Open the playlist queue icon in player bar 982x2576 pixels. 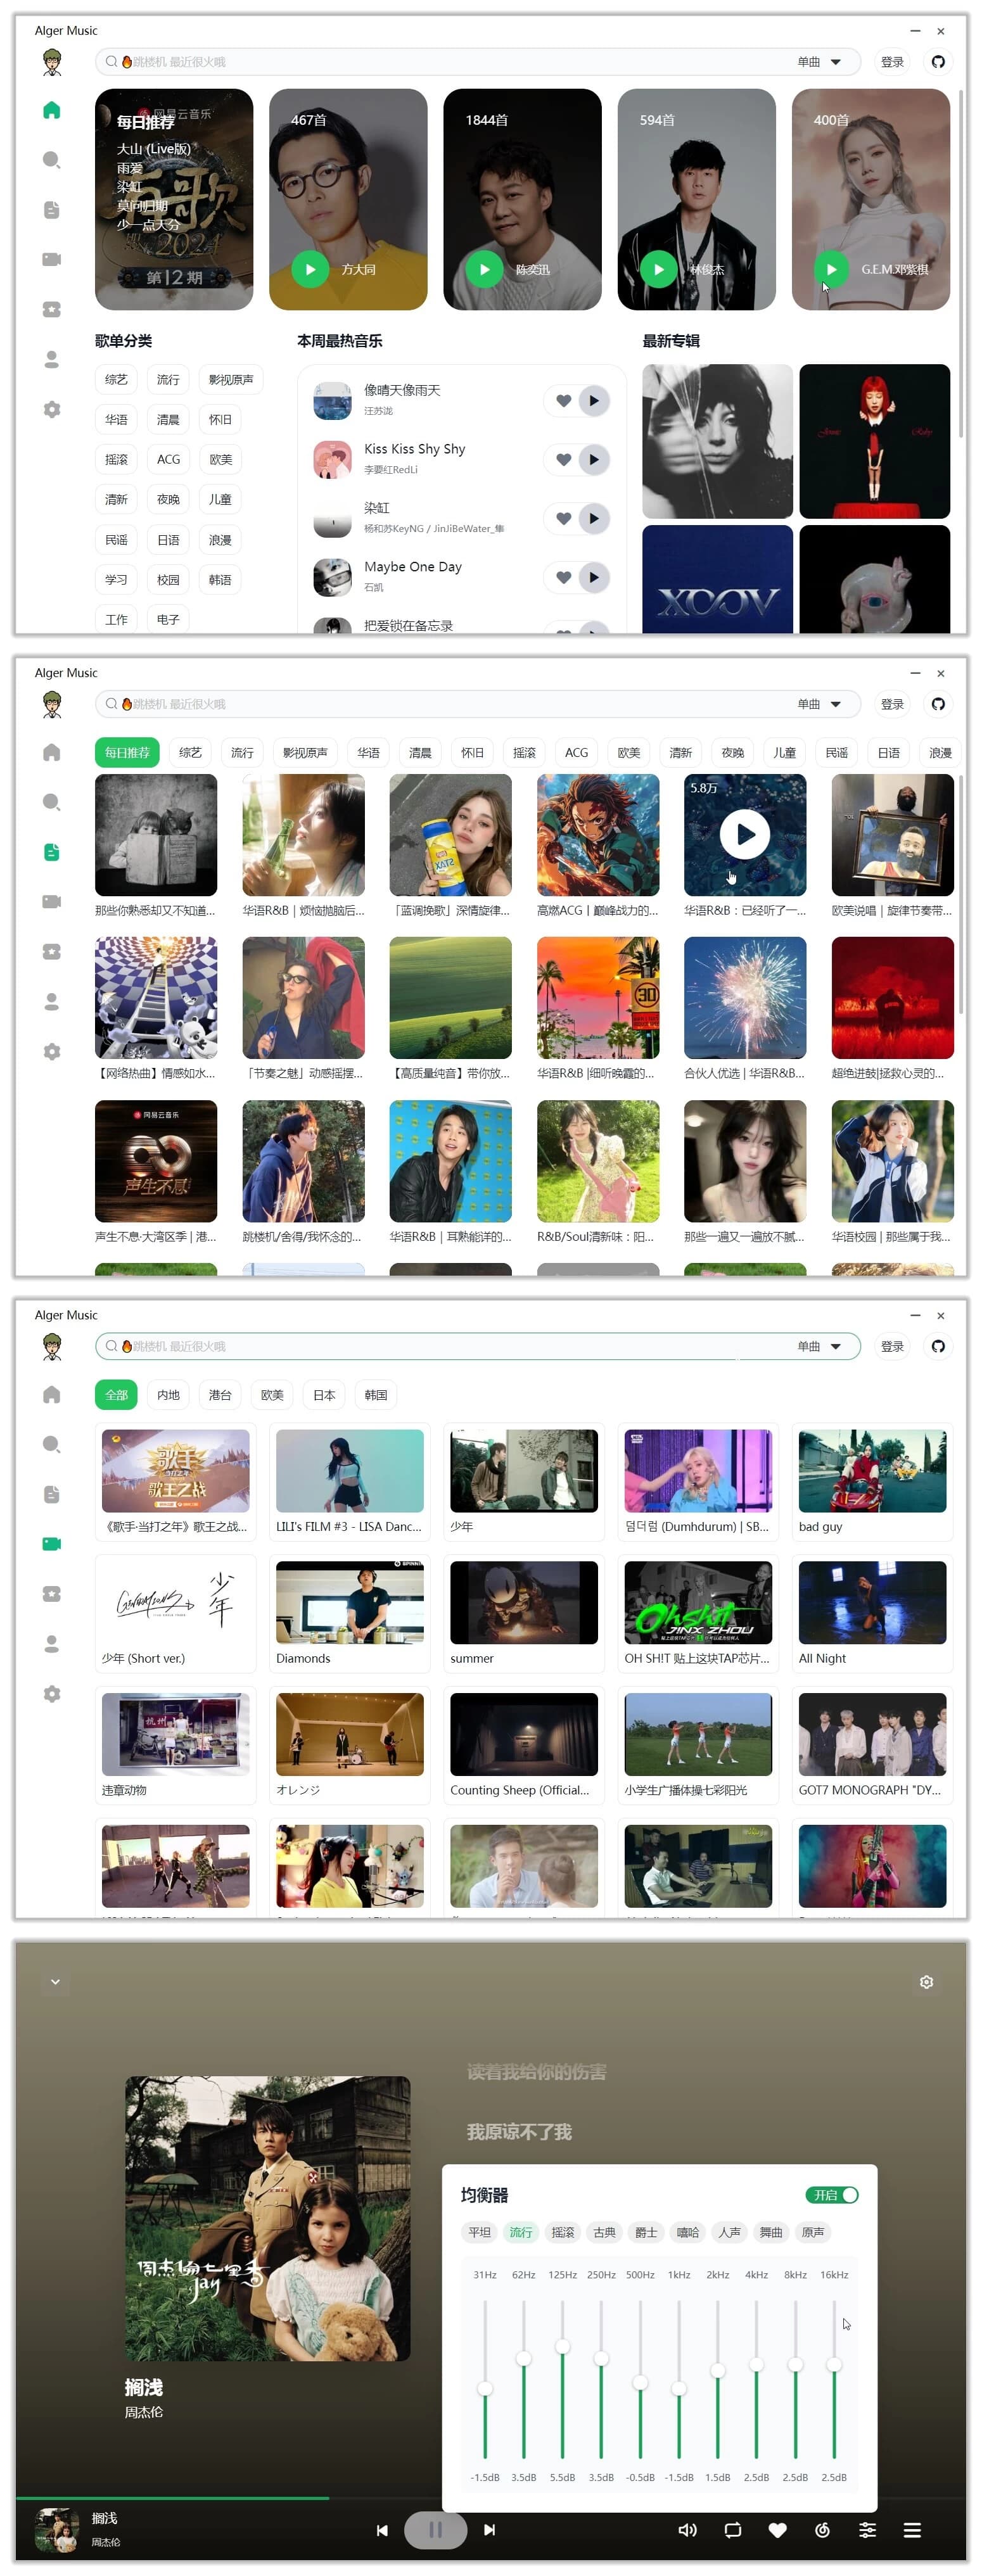912,2530
